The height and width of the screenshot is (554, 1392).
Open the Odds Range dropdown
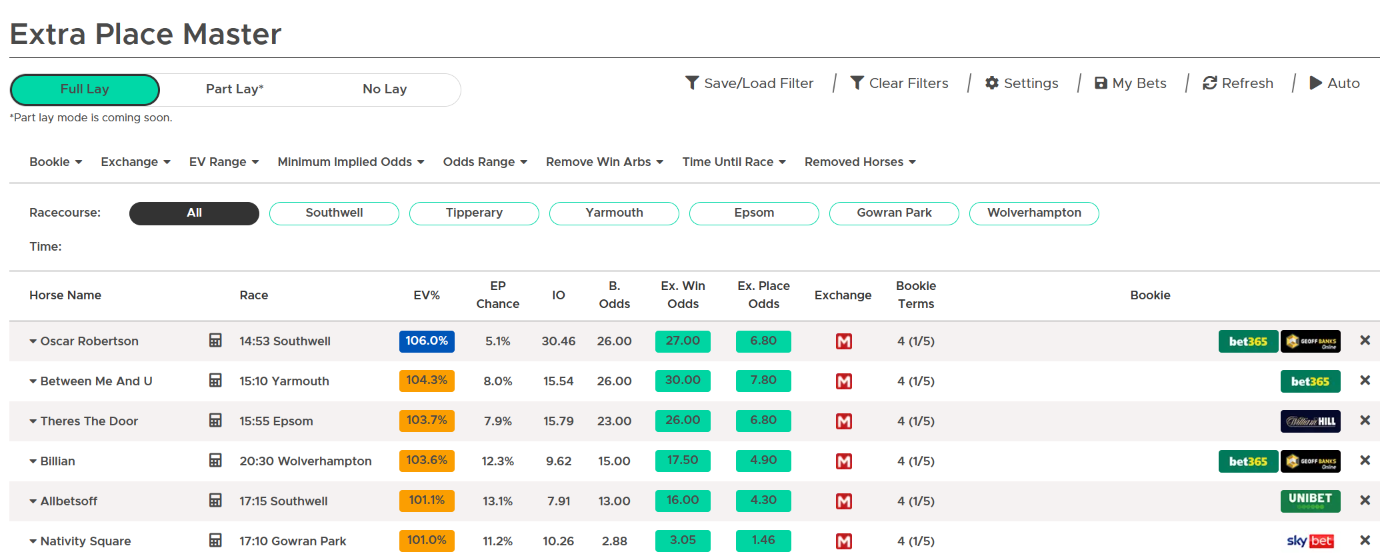[x=485, y=162]
